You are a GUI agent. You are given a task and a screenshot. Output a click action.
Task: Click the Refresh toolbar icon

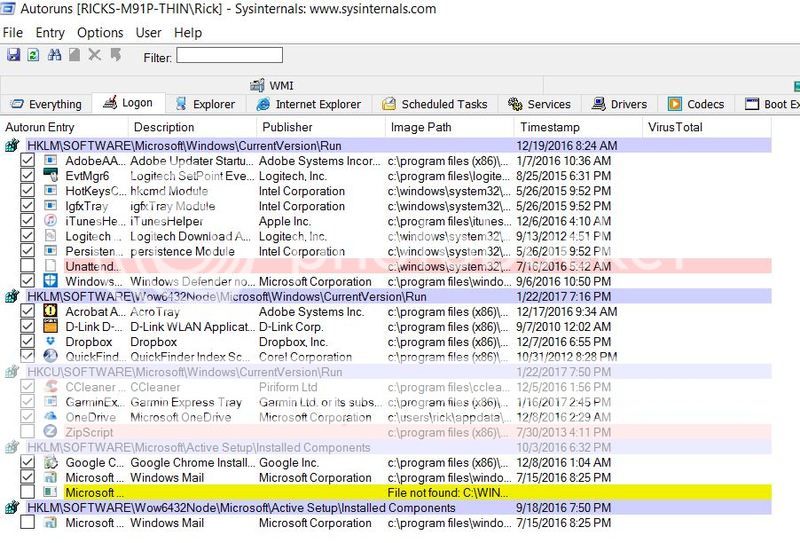click(34, 55)
